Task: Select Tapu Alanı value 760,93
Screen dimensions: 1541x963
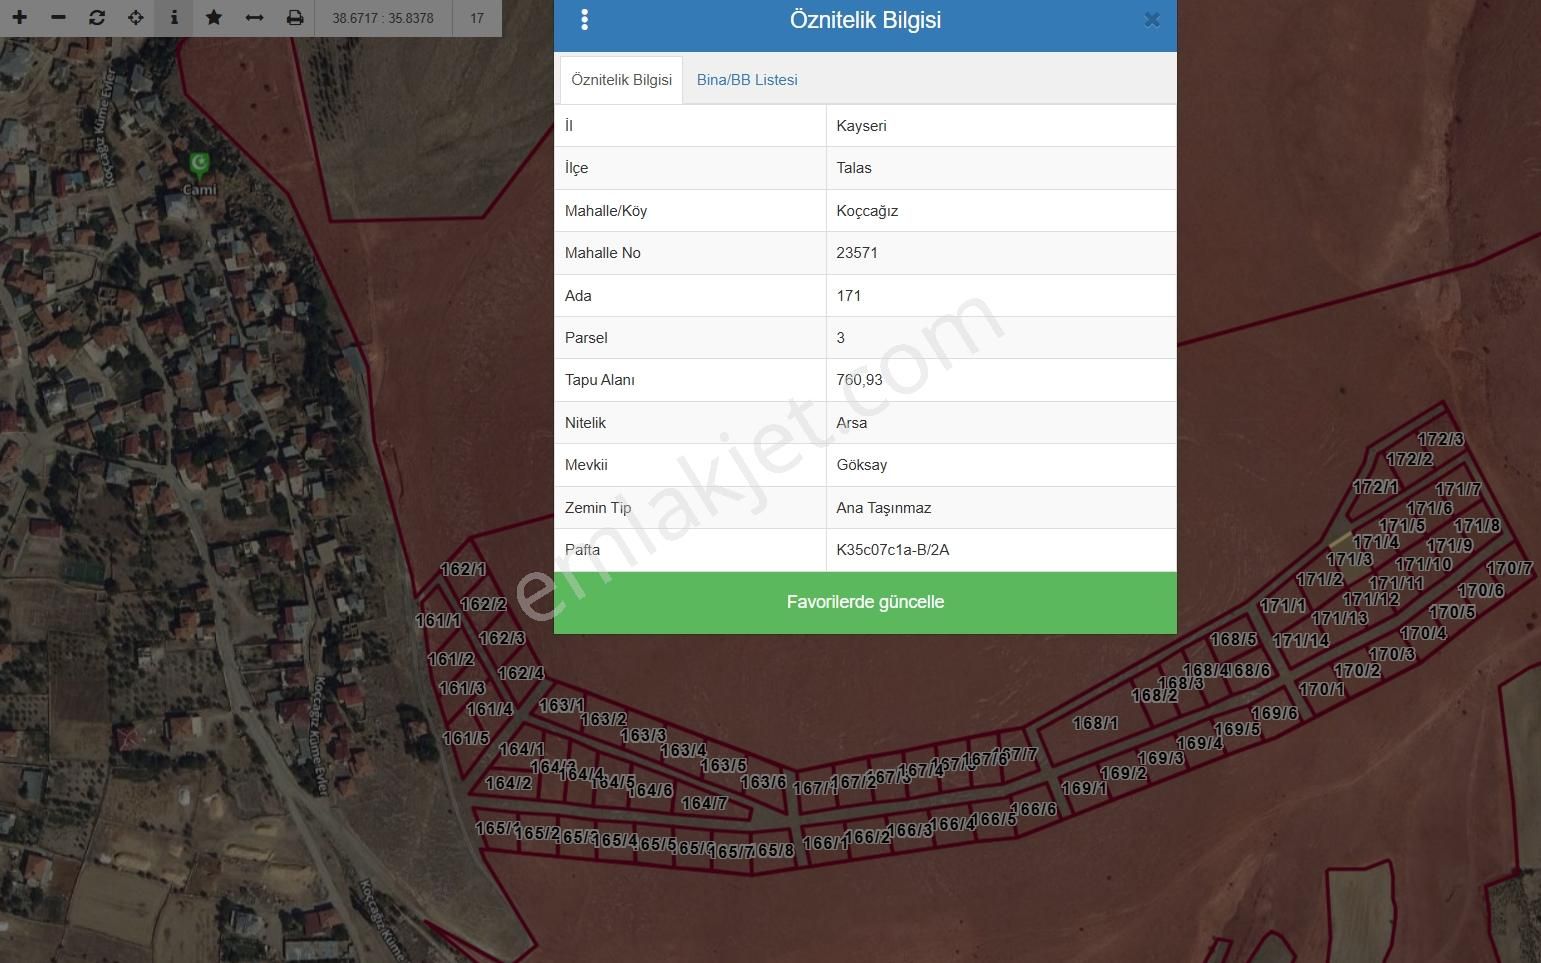Action: (x=1001, y=380)
